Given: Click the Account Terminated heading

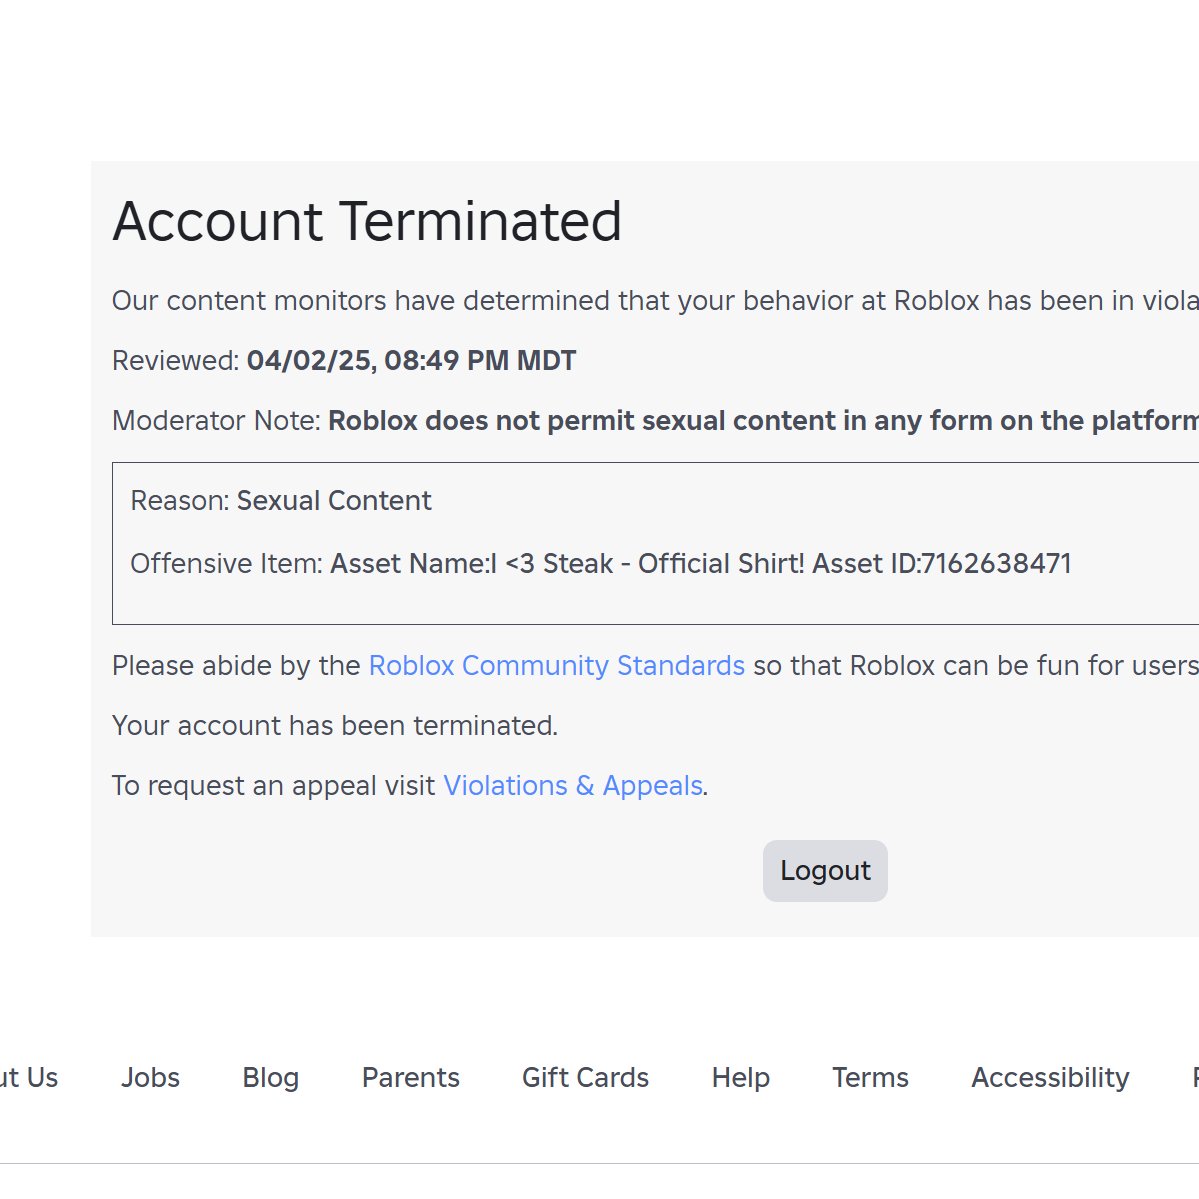Looking at the screenshot, I should click(x=367, y=221).
